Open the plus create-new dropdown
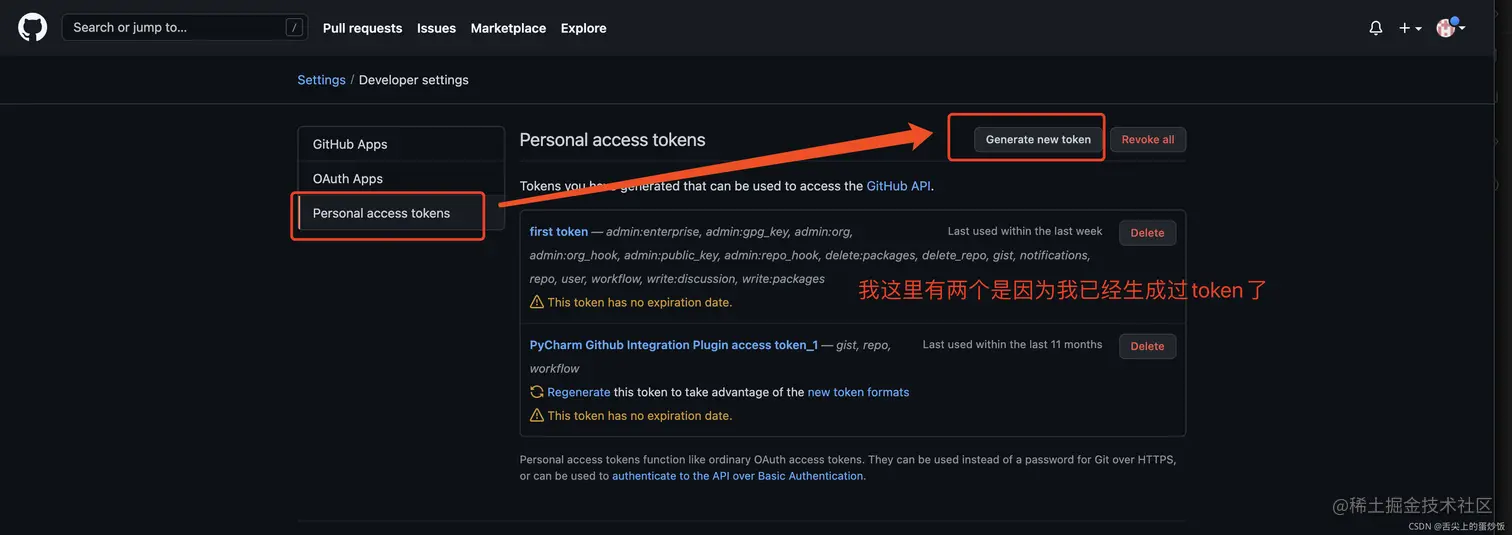Viewport: 1512px width, 535px height. [1410, 28]
